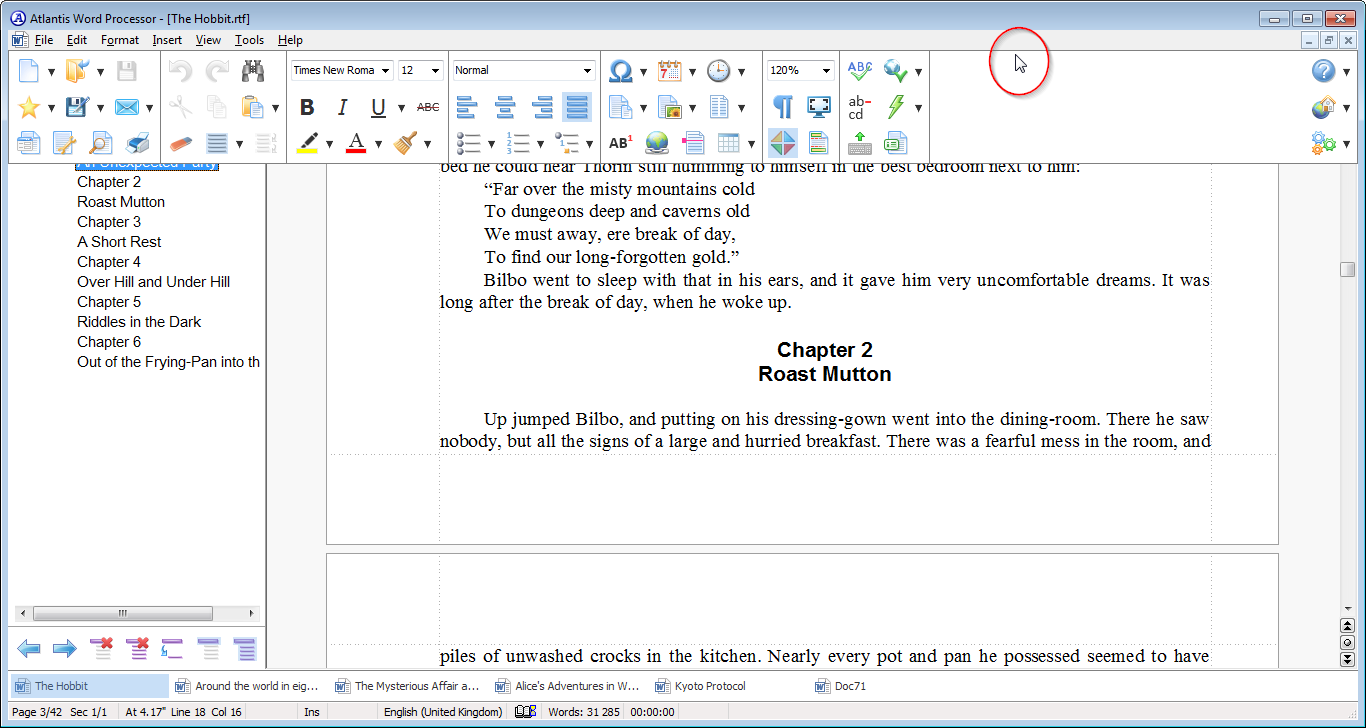This screenshot has height=728, width=1366.
Task: Open the Edit menu
Action: tap(77, 40)
